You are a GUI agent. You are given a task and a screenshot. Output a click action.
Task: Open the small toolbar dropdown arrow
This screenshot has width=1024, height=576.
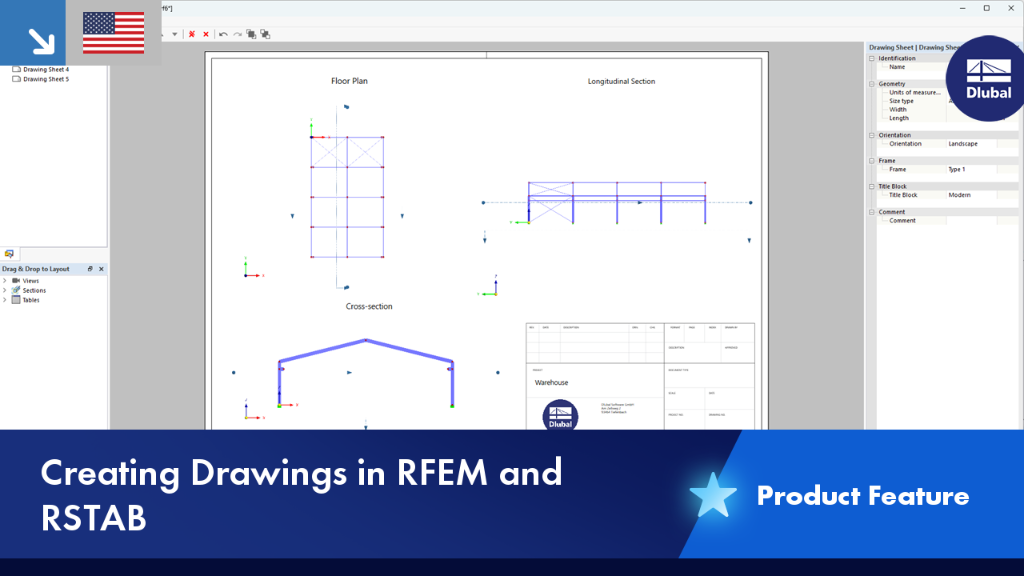tap(174, 34)
